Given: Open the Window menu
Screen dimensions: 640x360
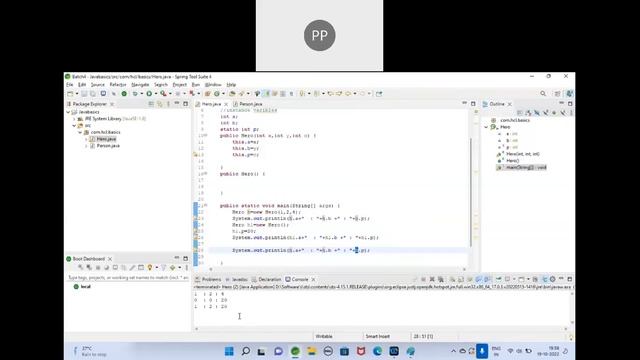Looking at the screenshot, I should (x=213, y=84).
